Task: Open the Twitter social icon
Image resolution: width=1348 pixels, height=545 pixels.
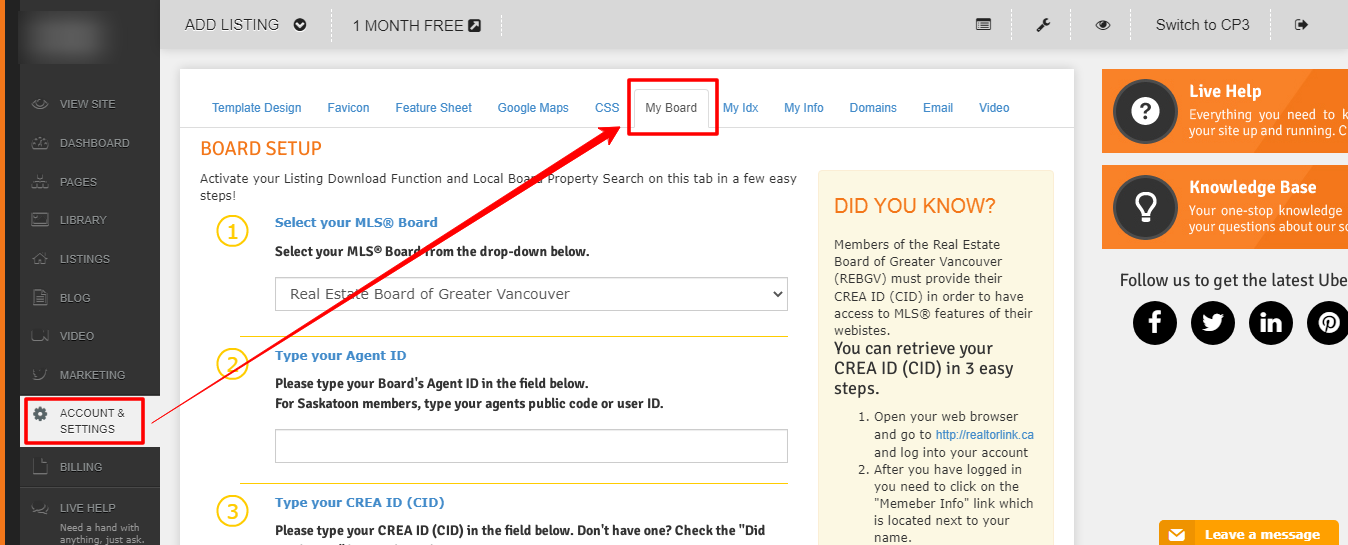Action: (x=1213, y=323)
